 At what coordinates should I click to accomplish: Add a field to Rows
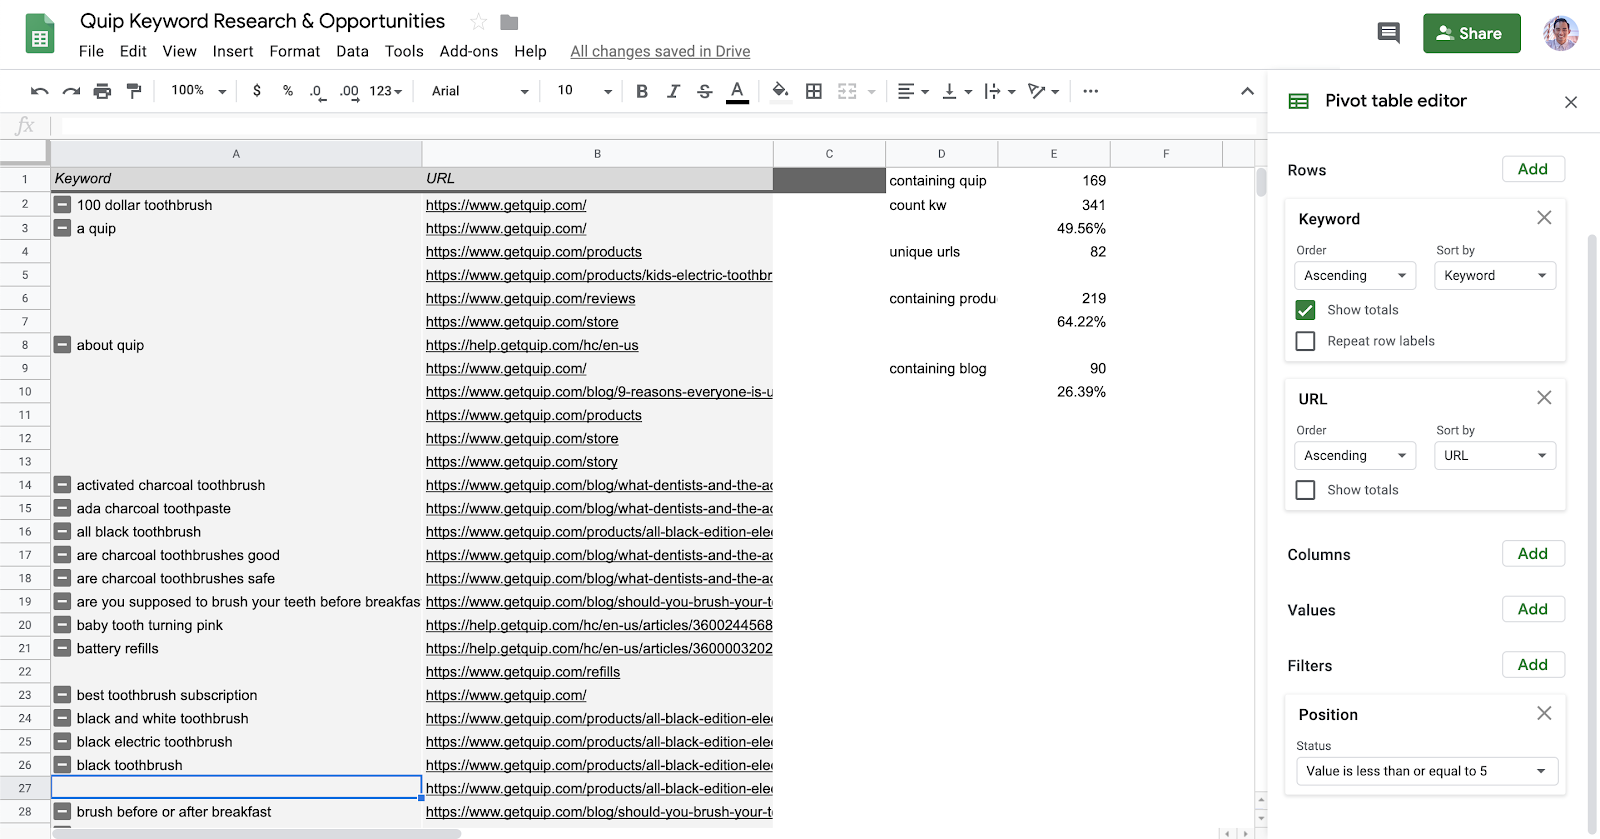pyautogui.click(x=1533, y=169)
